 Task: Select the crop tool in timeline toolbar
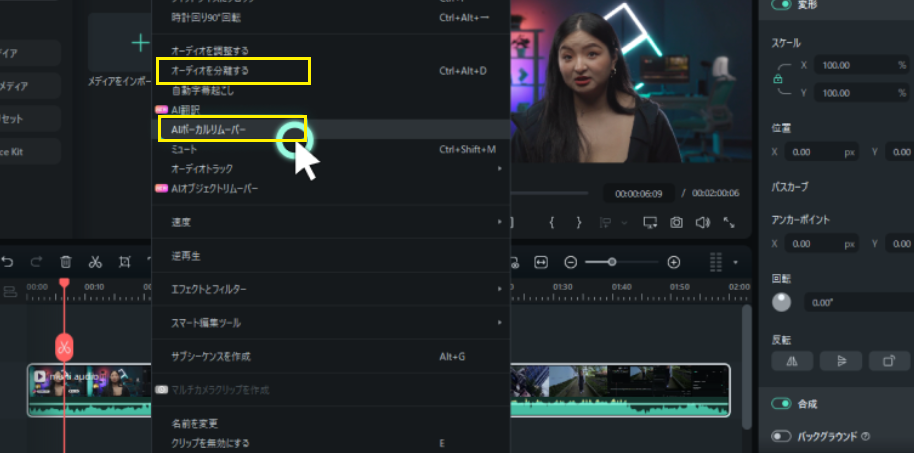point(125,262)
